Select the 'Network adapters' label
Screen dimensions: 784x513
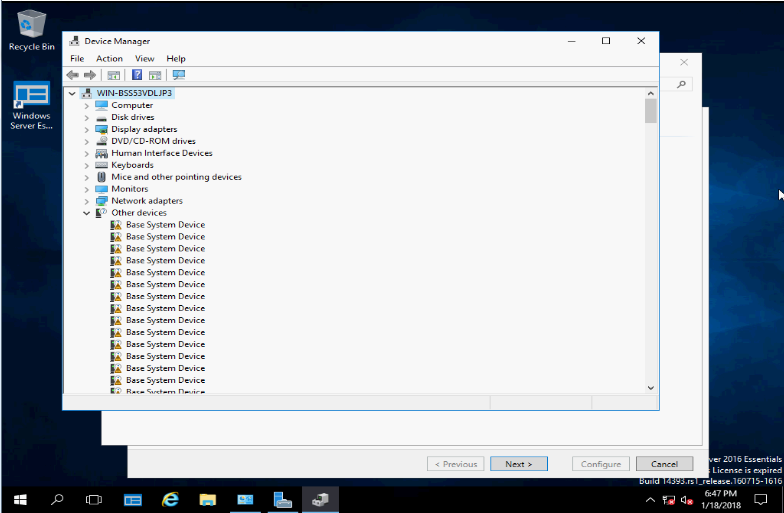[x=147, y=200]
